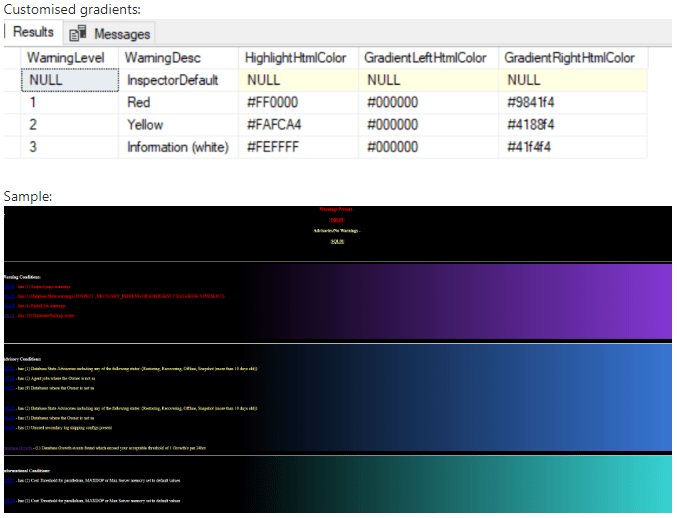Image resolution: width=677 pixels, height=518 pixels.
Task: Open server link beside Suspect page warnings
Action: [9, 287]
